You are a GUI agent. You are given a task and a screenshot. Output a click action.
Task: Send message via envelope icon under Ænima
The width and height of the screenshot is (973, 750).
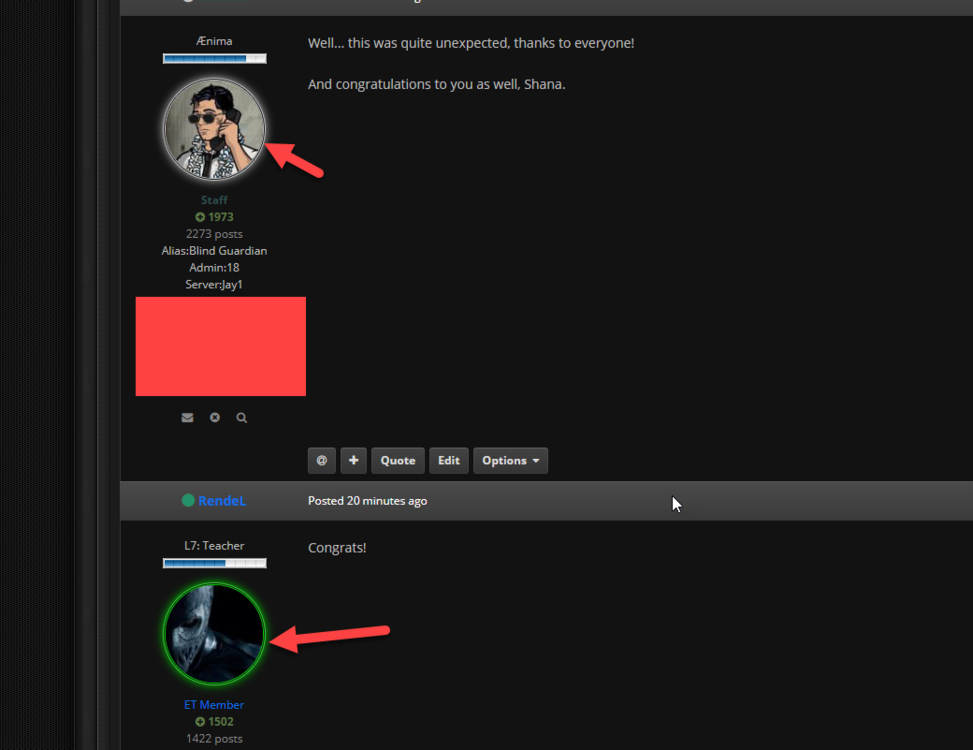[187, 417]
